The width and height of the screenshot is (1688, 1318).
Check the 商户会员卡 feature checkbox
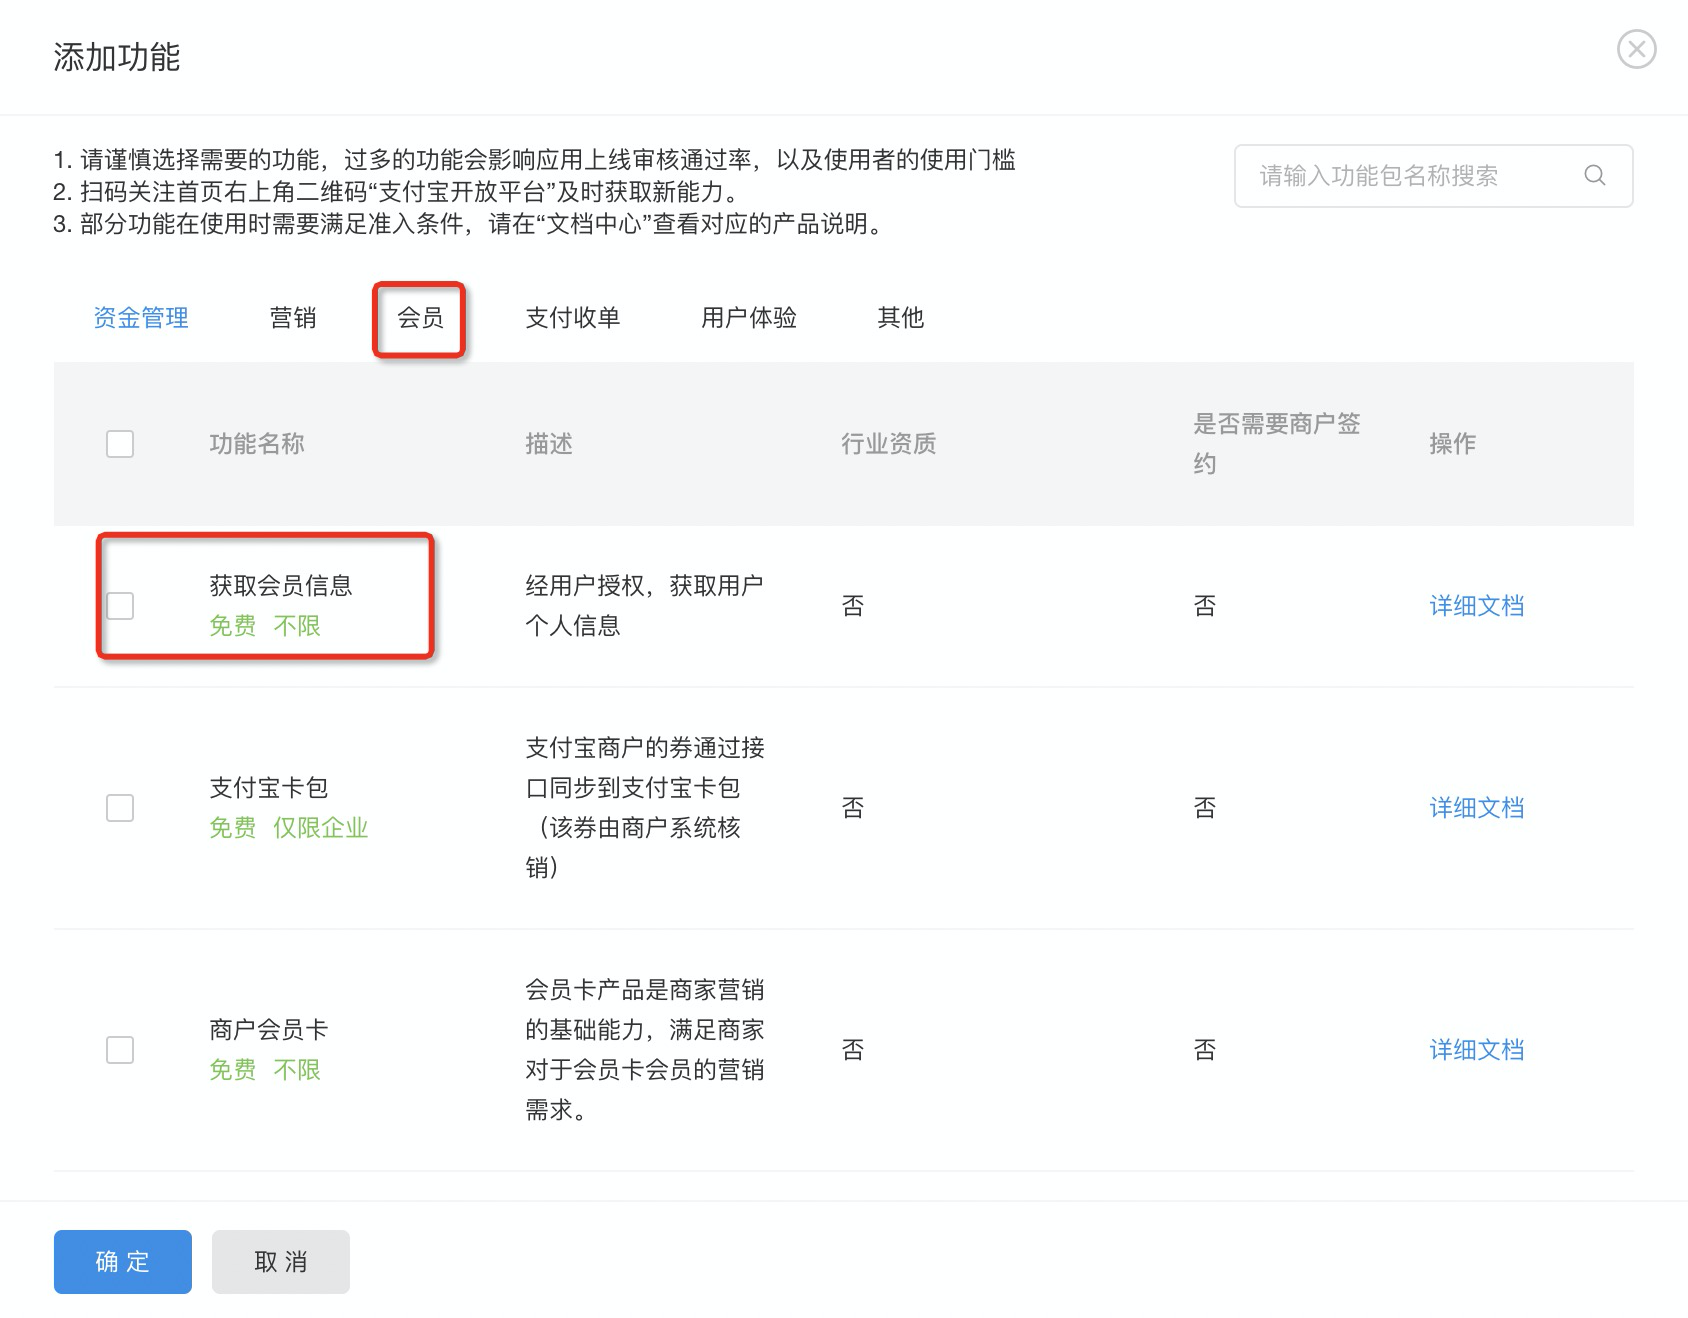point(120,1050)
